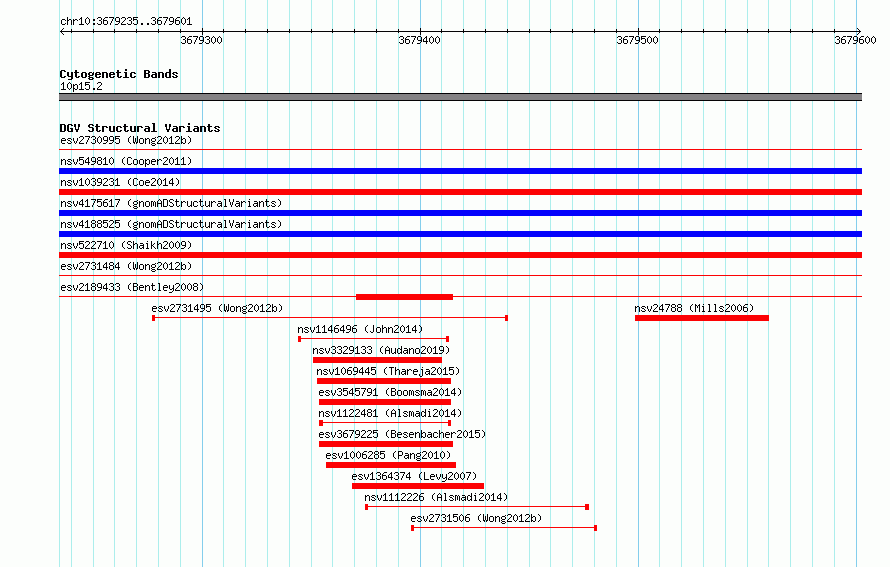Screen dimensions: 890x567
Task: Click the 3679500 ruler position
Action: pyautogui.click(x=637, y=40)
